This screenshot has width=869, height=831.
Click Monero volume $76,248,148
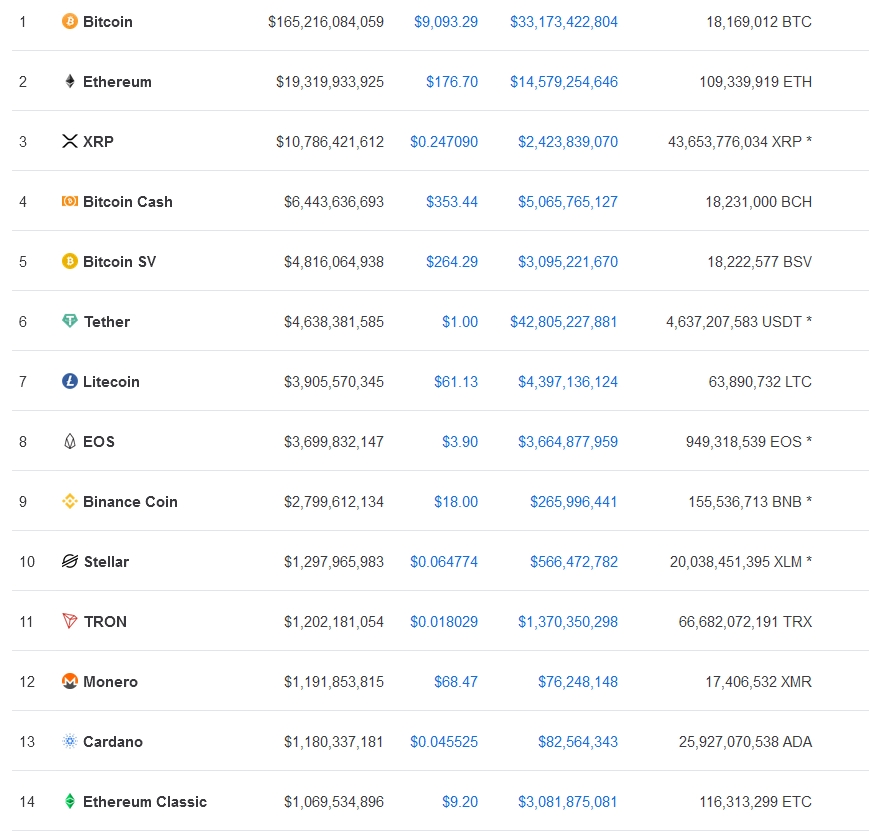[x=577, y=681]
